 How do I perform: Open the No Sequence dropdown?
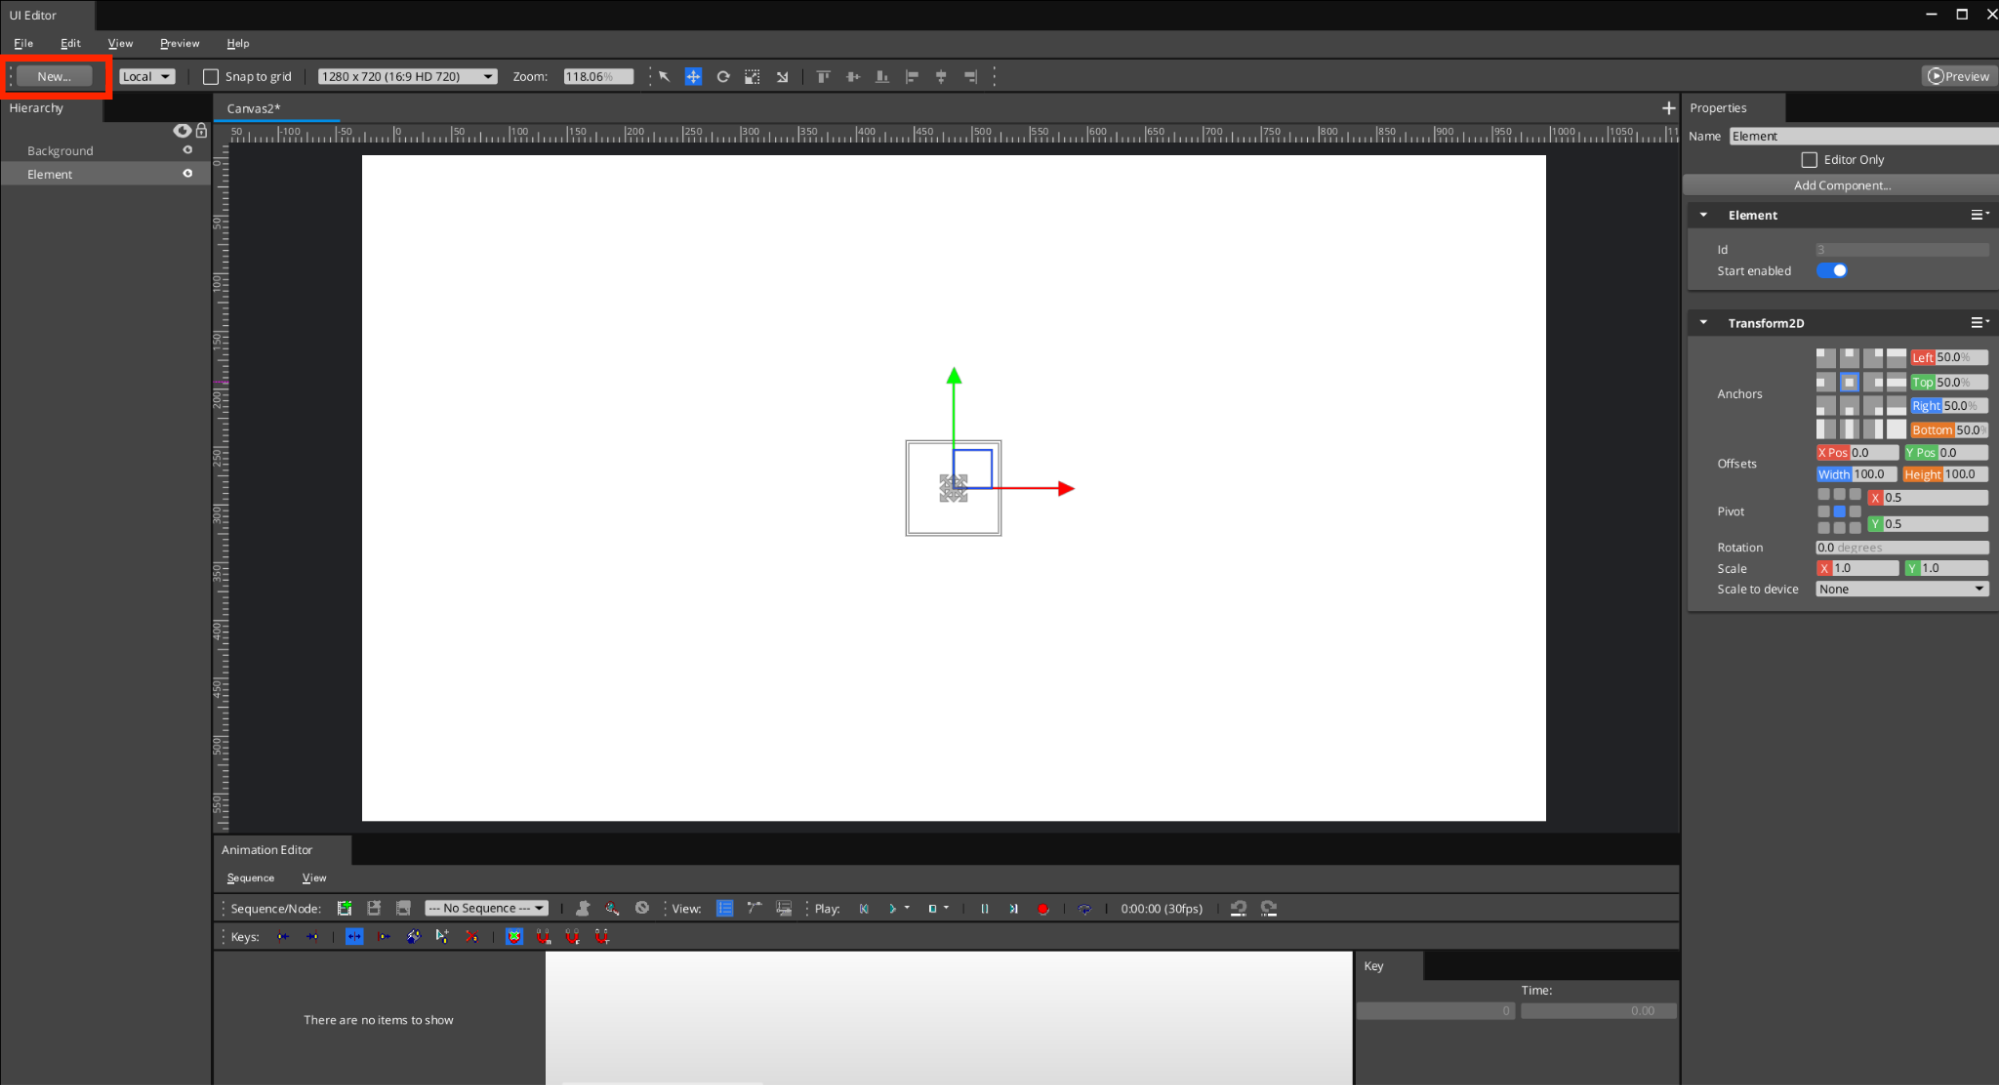tap(486, 908)
